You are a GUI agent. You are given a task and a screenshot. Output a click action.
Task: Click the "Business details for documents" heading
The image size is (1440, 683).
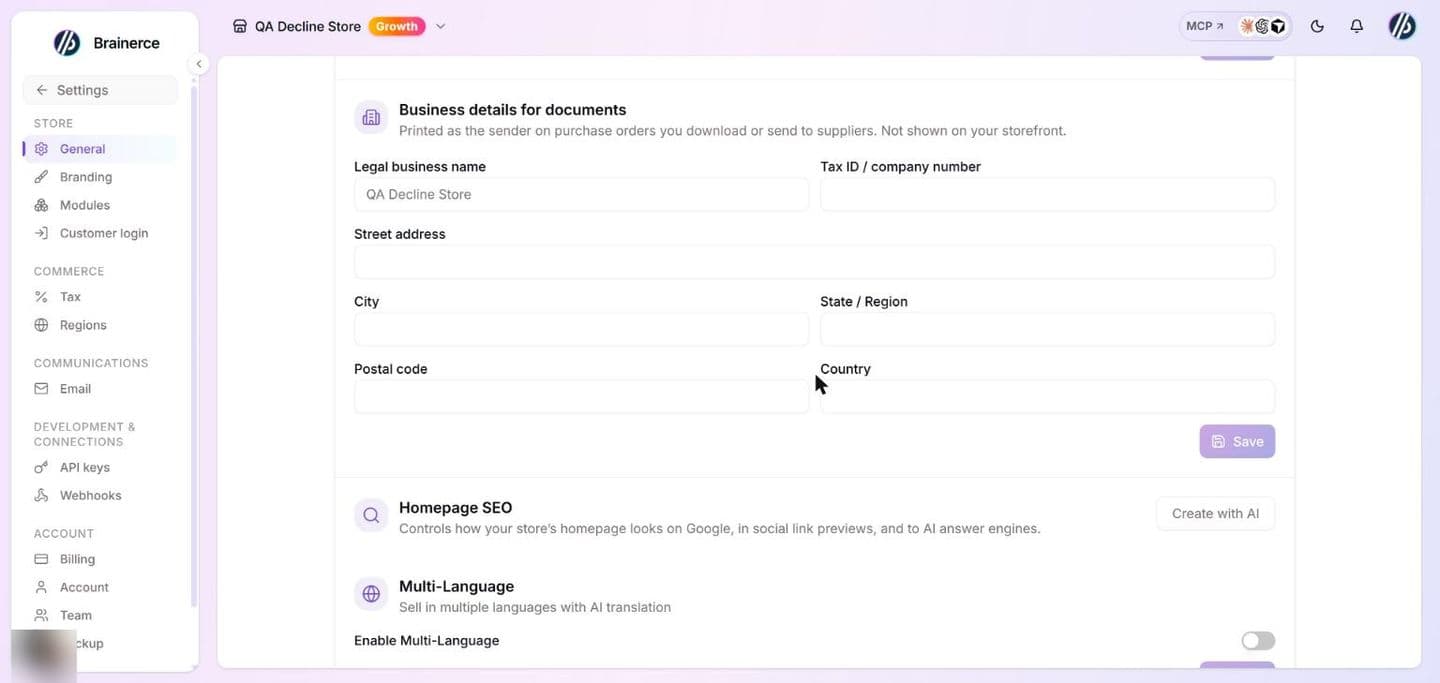512,110
